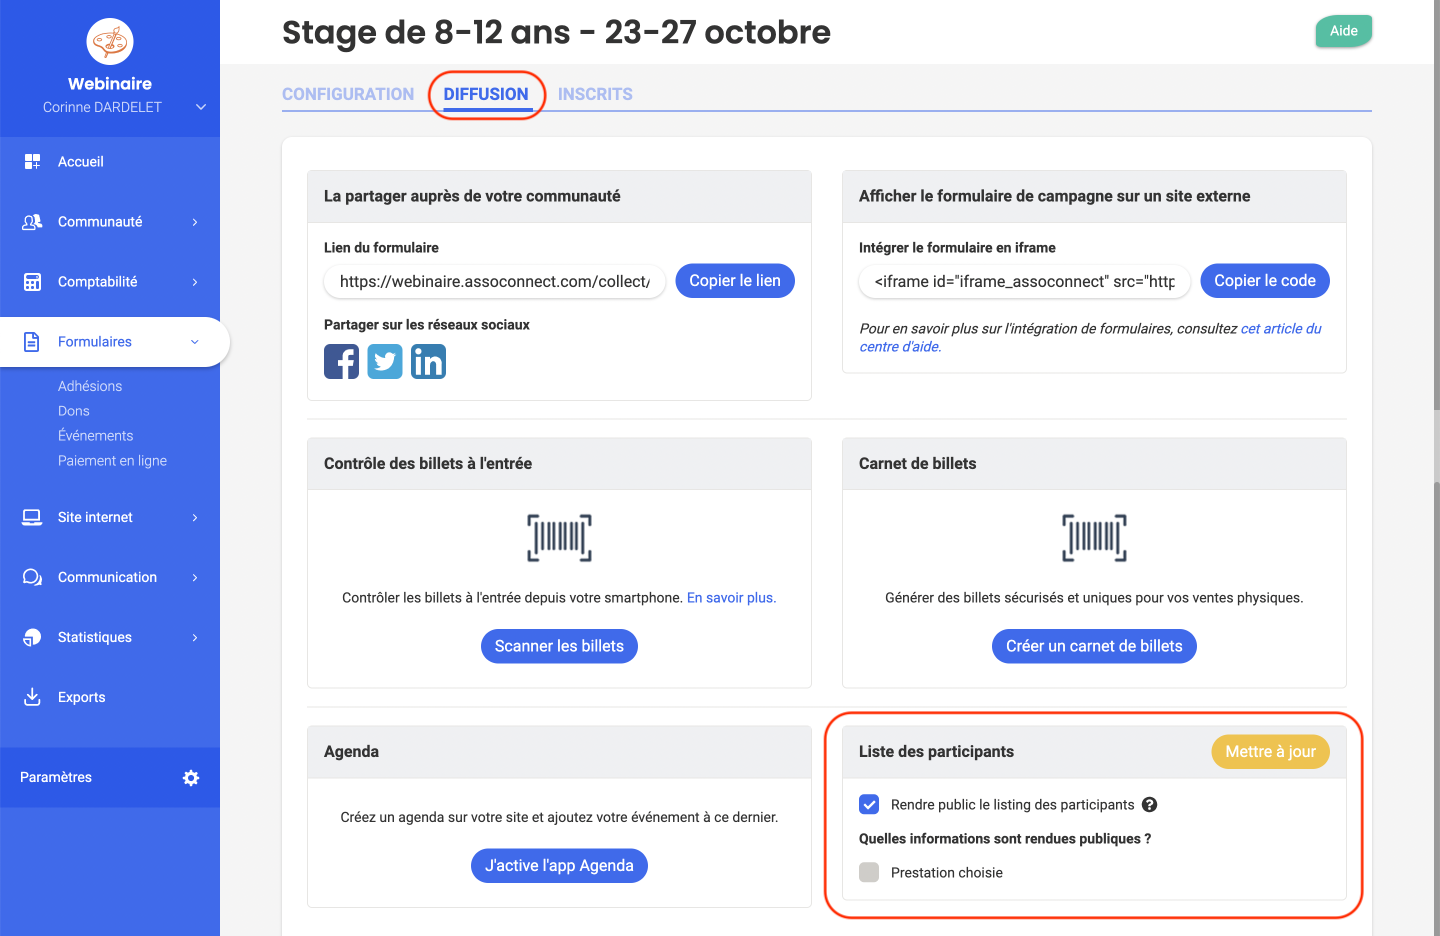
Task: Share the form on LinkedIn
Action: tap(428, 362)
